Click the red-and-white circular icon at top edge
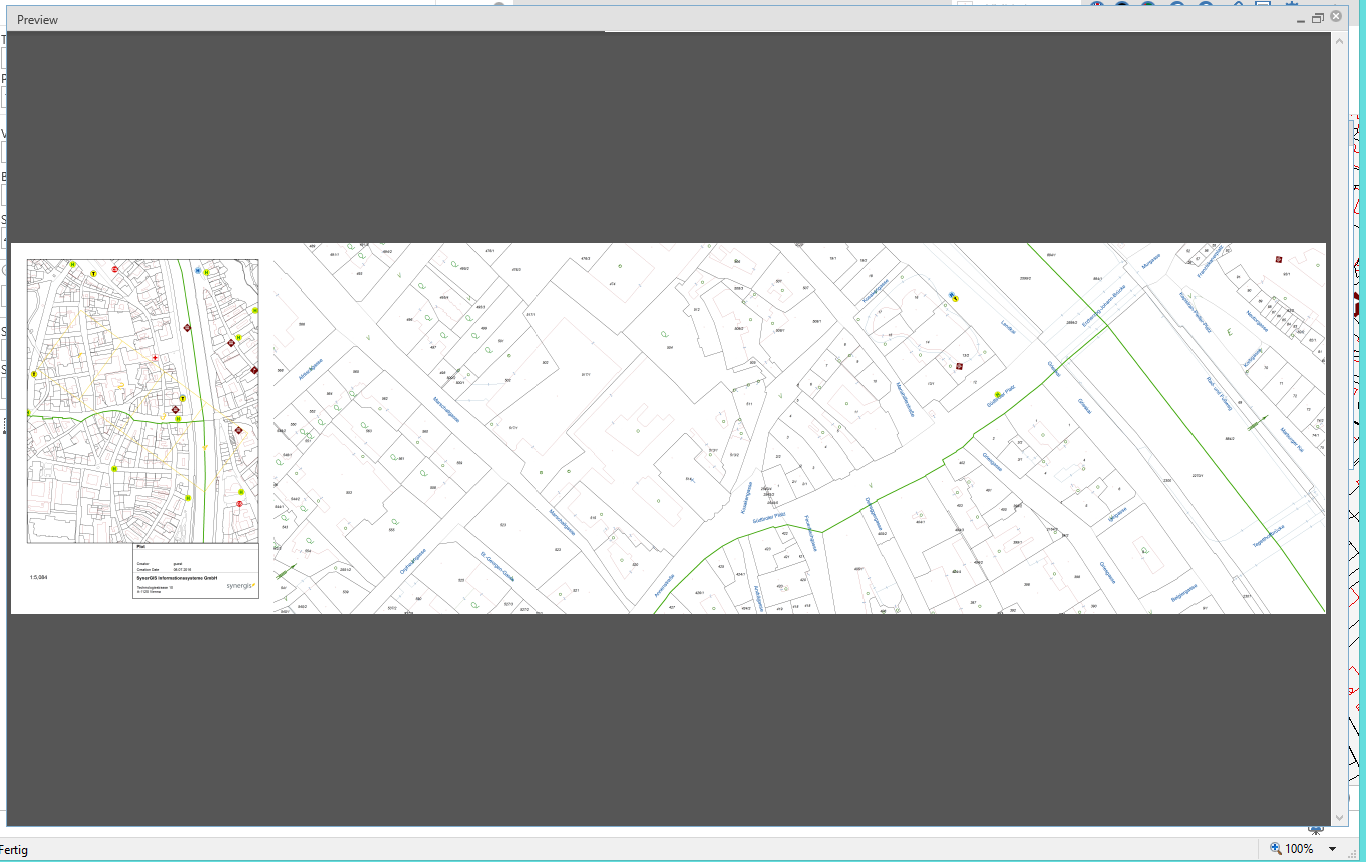Screen dimensions: 1366x862 click(x=1097, y=5)
